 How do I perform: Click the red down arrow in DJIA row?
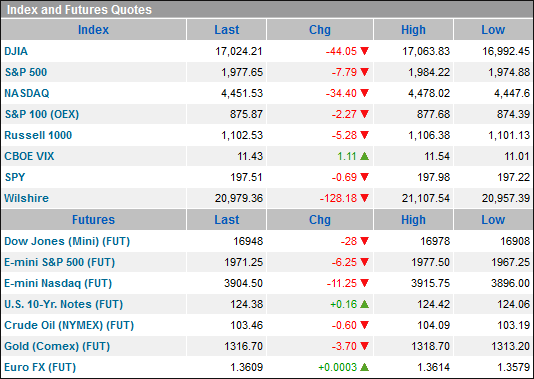click(x=364, y=51)
